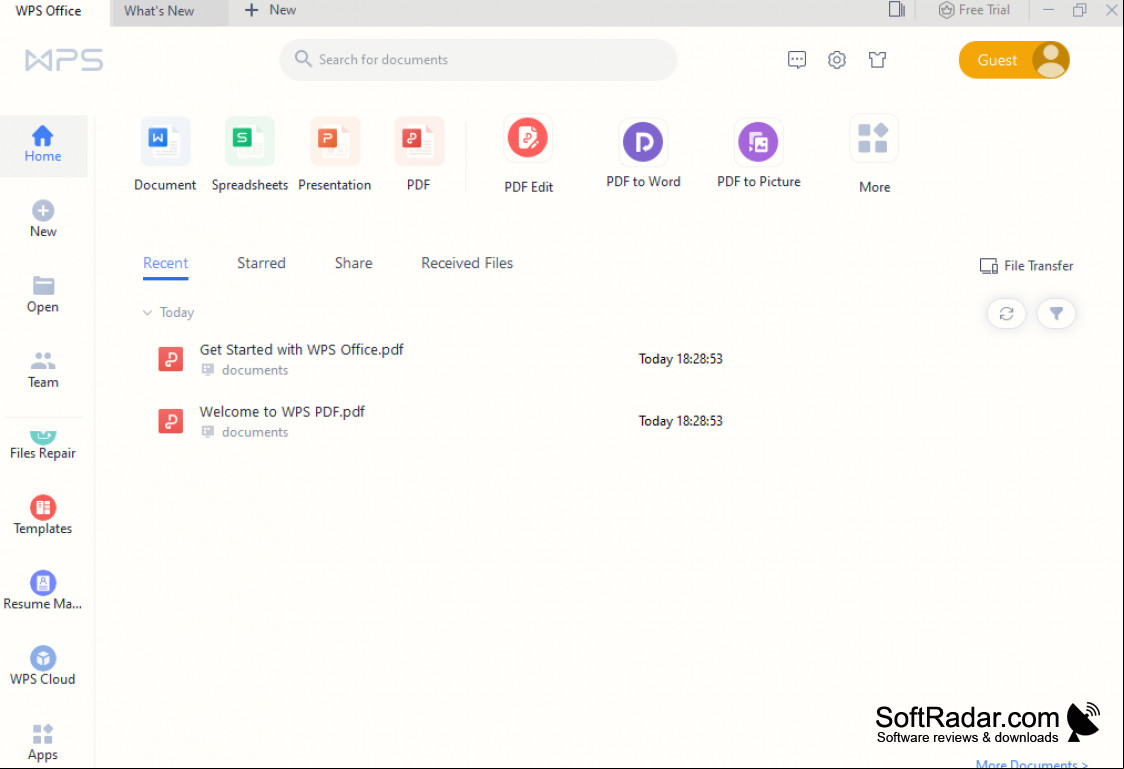Open the Received Files tab
This screenshot has height=769, width=1124.
click(467, 263)
